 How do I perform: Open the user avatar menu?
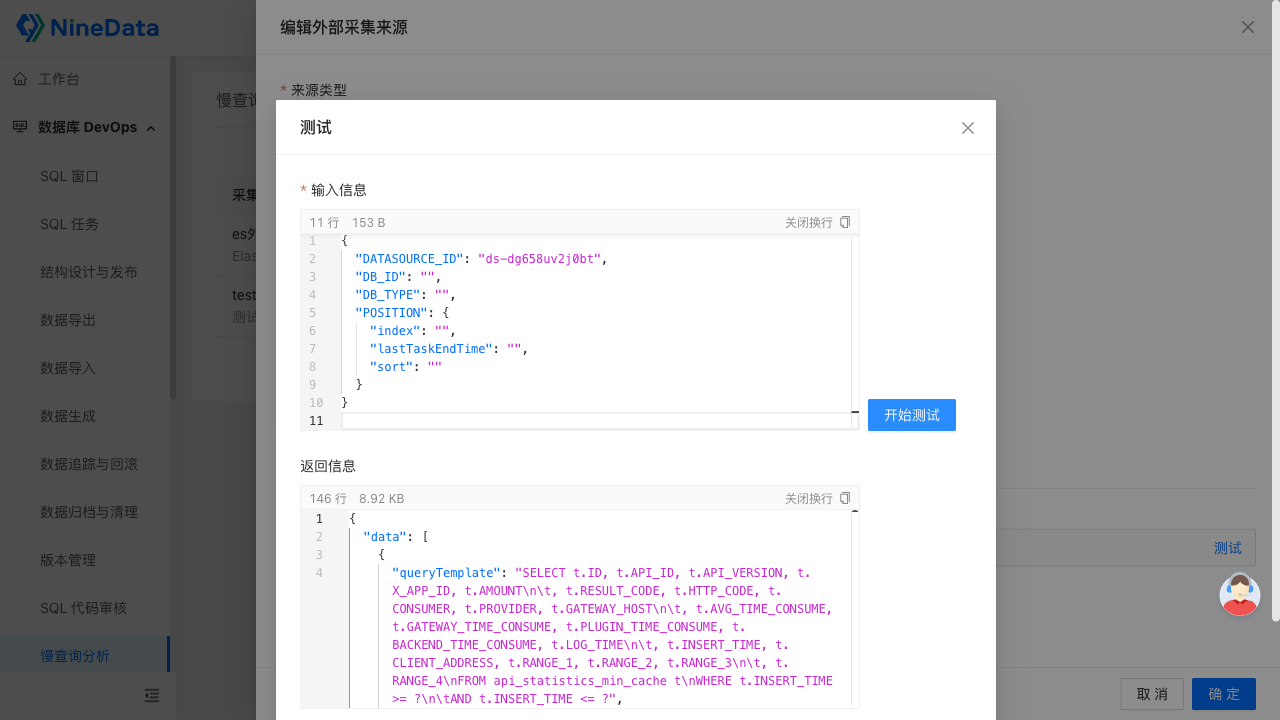[1239, 594]
